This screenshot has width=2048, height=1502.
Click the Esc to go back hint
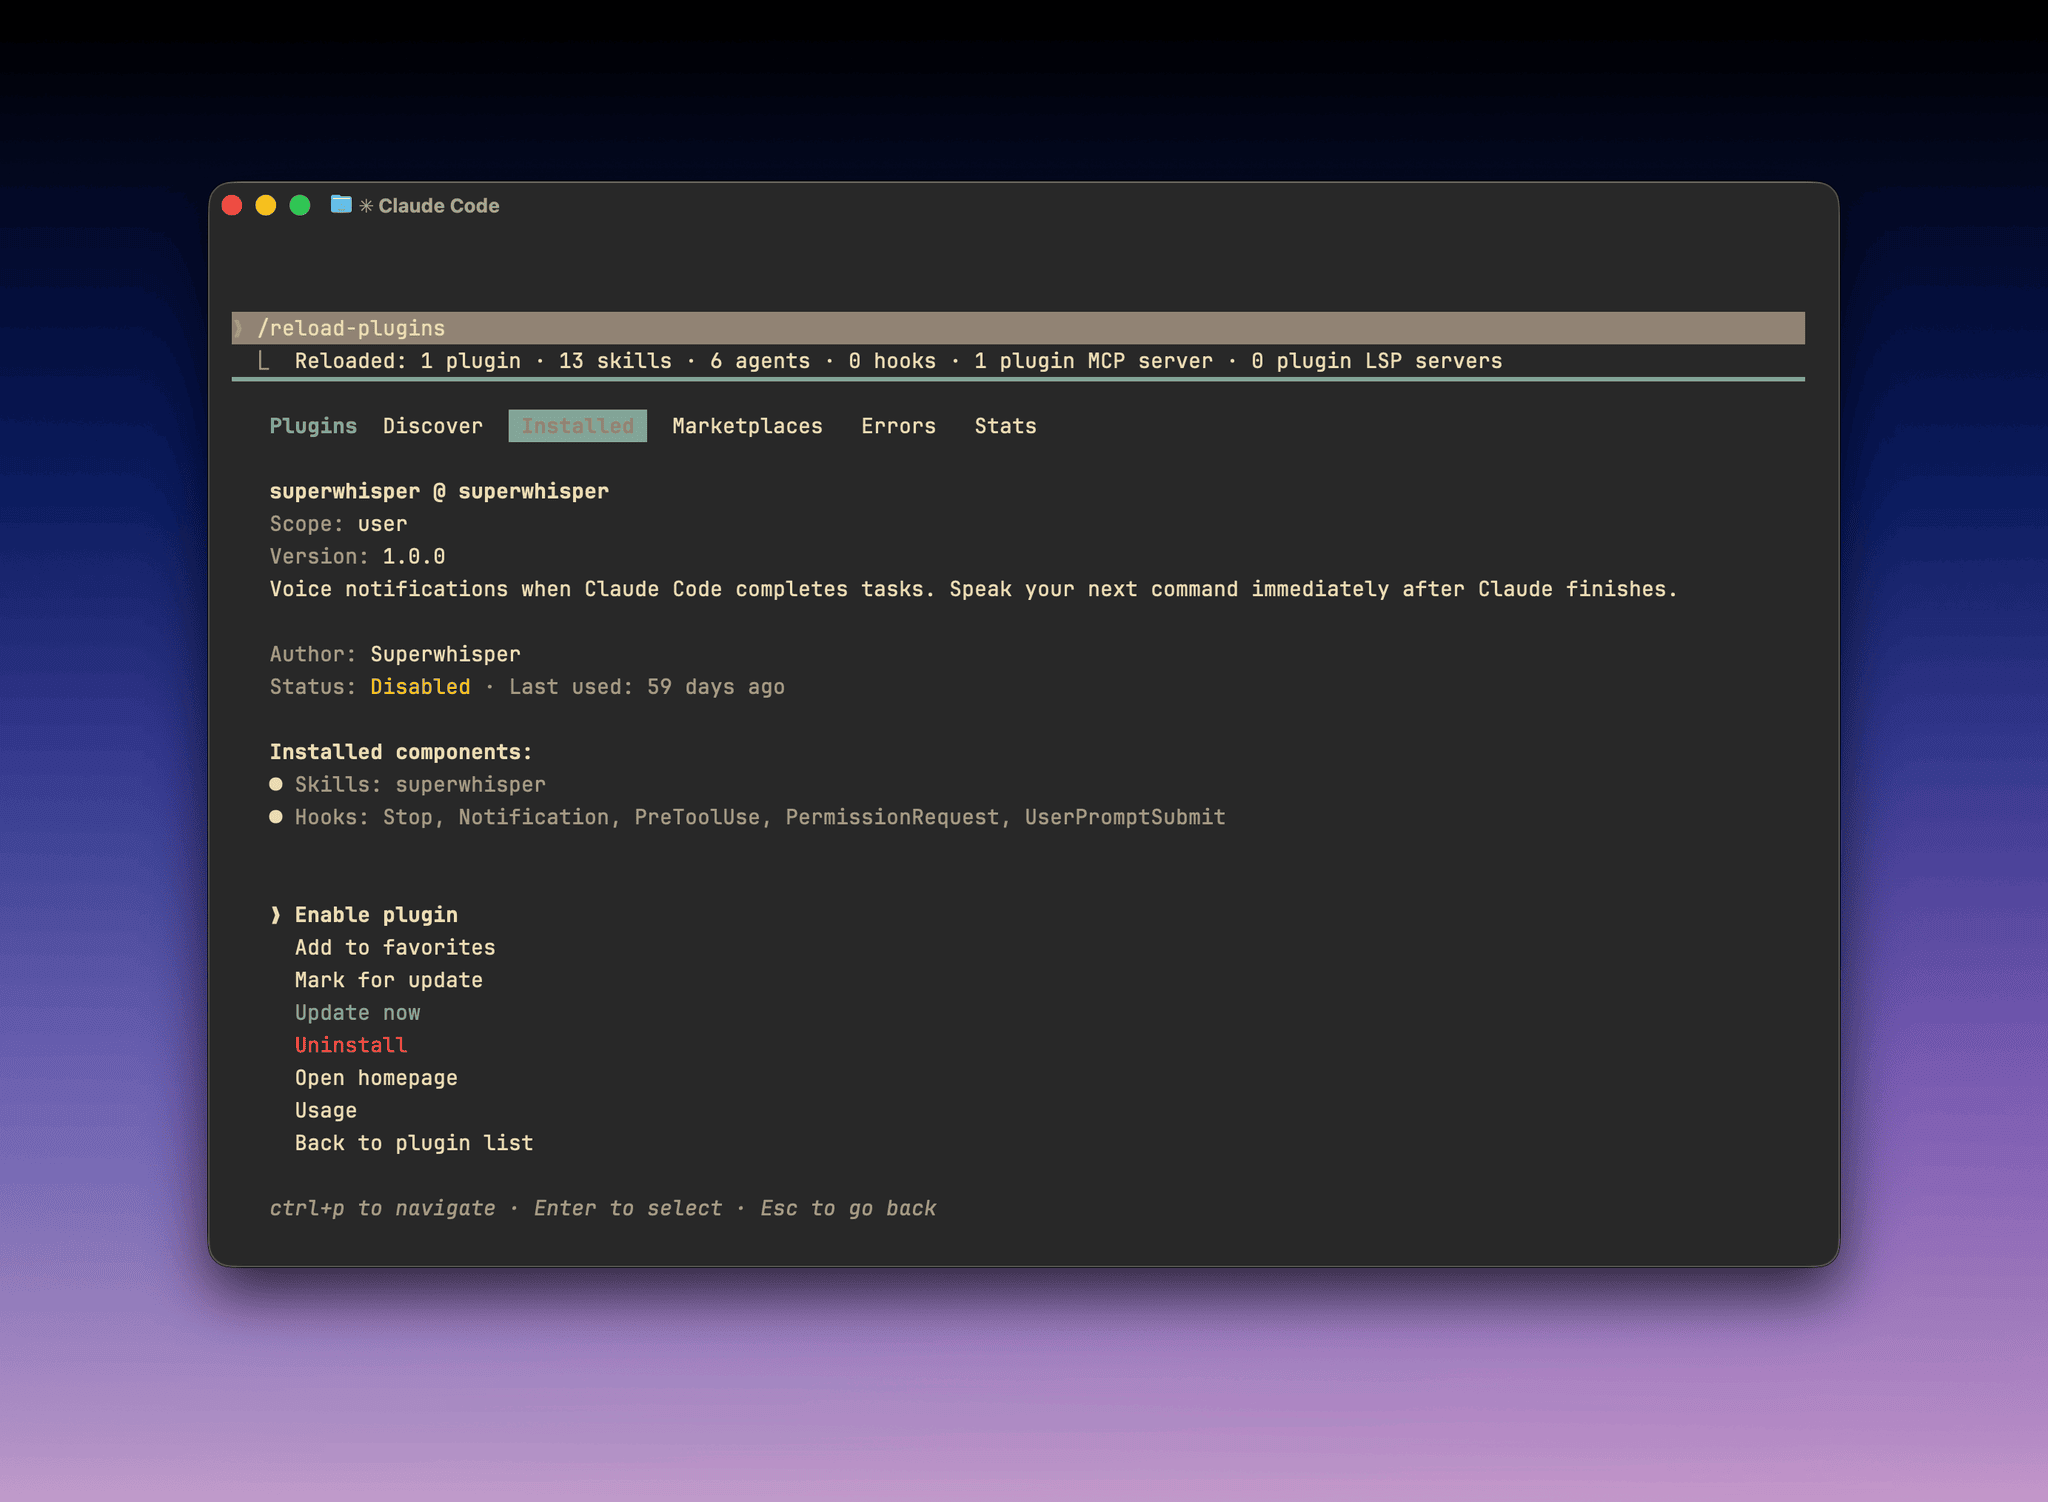[848, 1208]
